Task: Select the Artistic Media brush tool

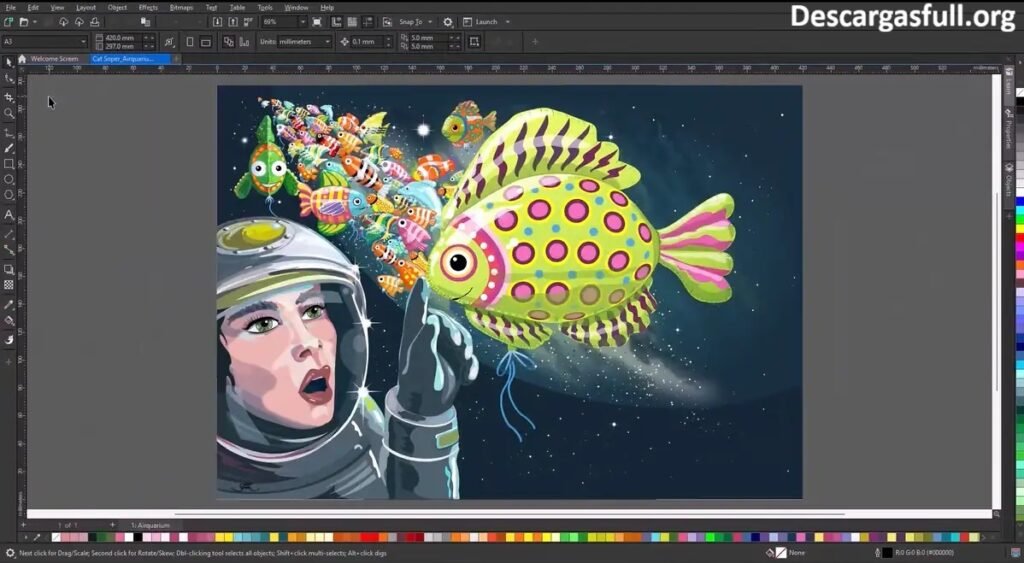Action: [9, 147]
